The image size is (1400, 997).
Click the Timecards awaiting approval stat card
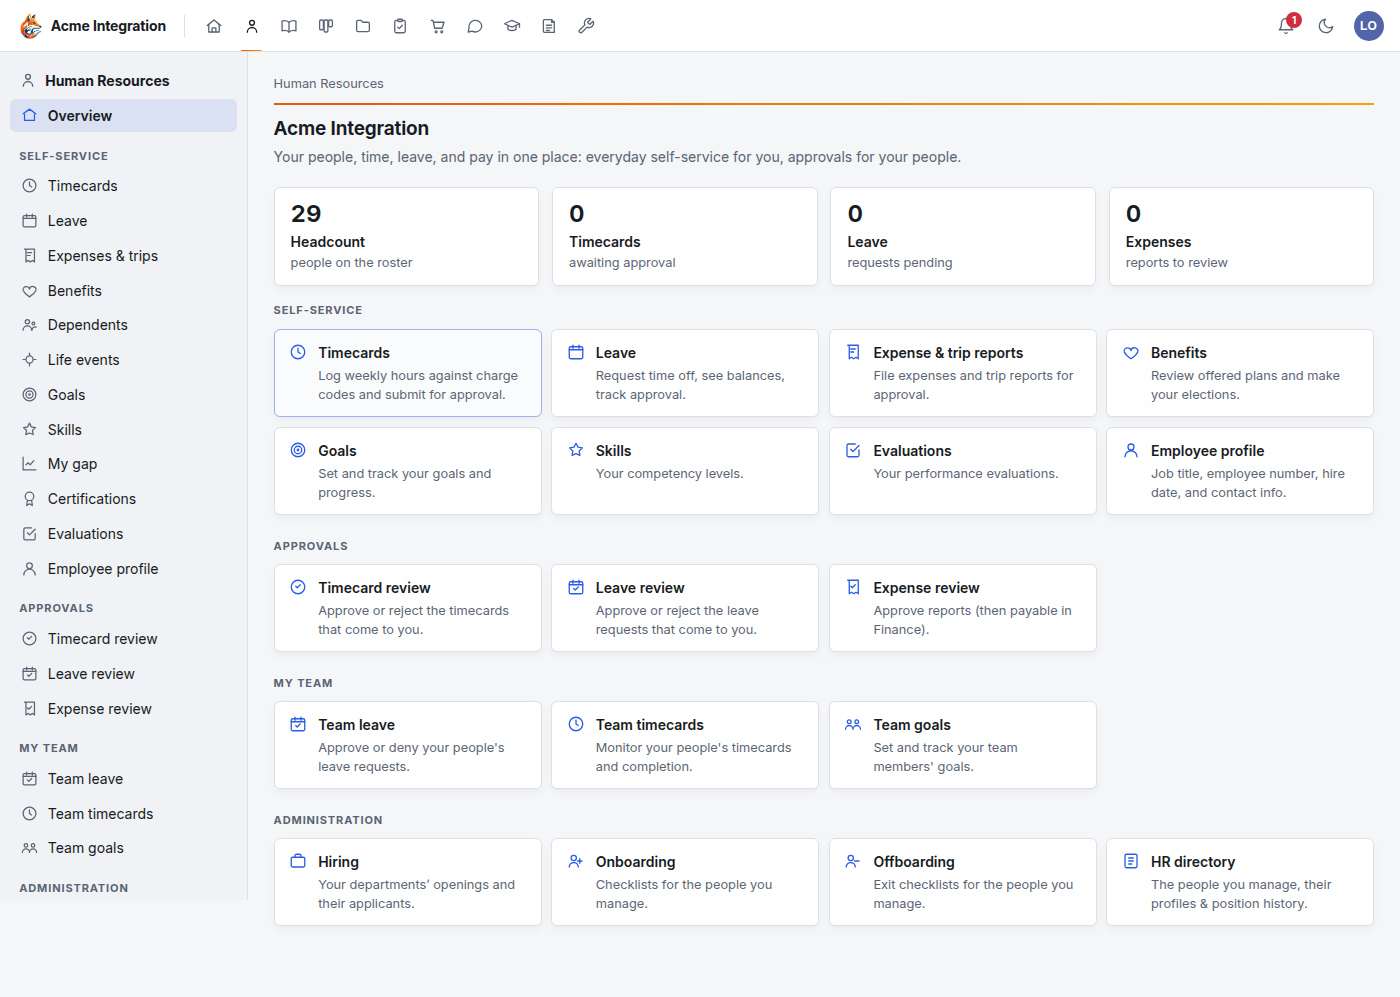pyautogui.click(x=685, y=237)
